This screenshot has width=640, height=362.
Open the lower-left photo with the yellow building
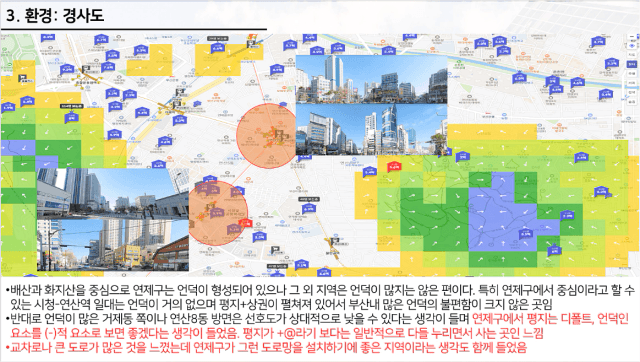[113, 245]
